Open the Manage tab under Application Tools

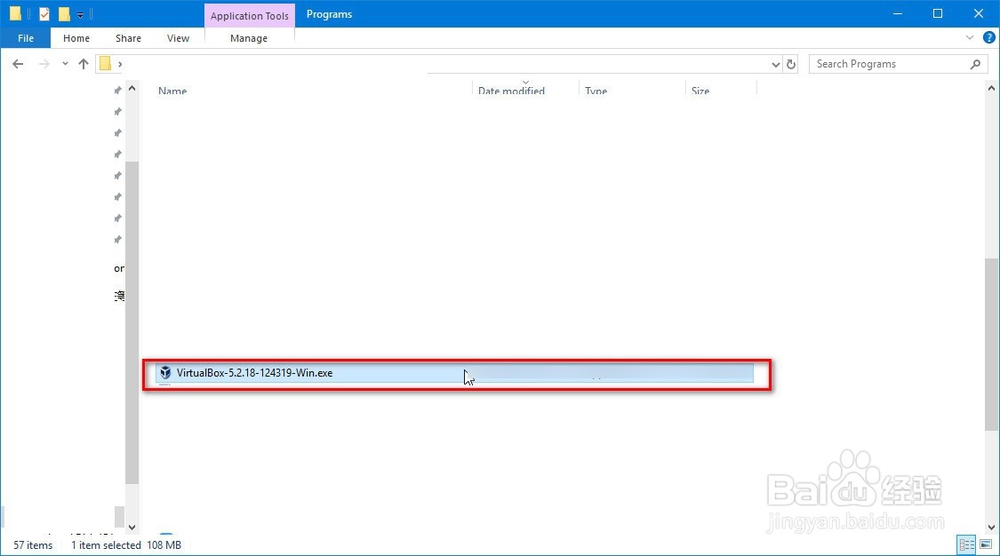[249, 38]
